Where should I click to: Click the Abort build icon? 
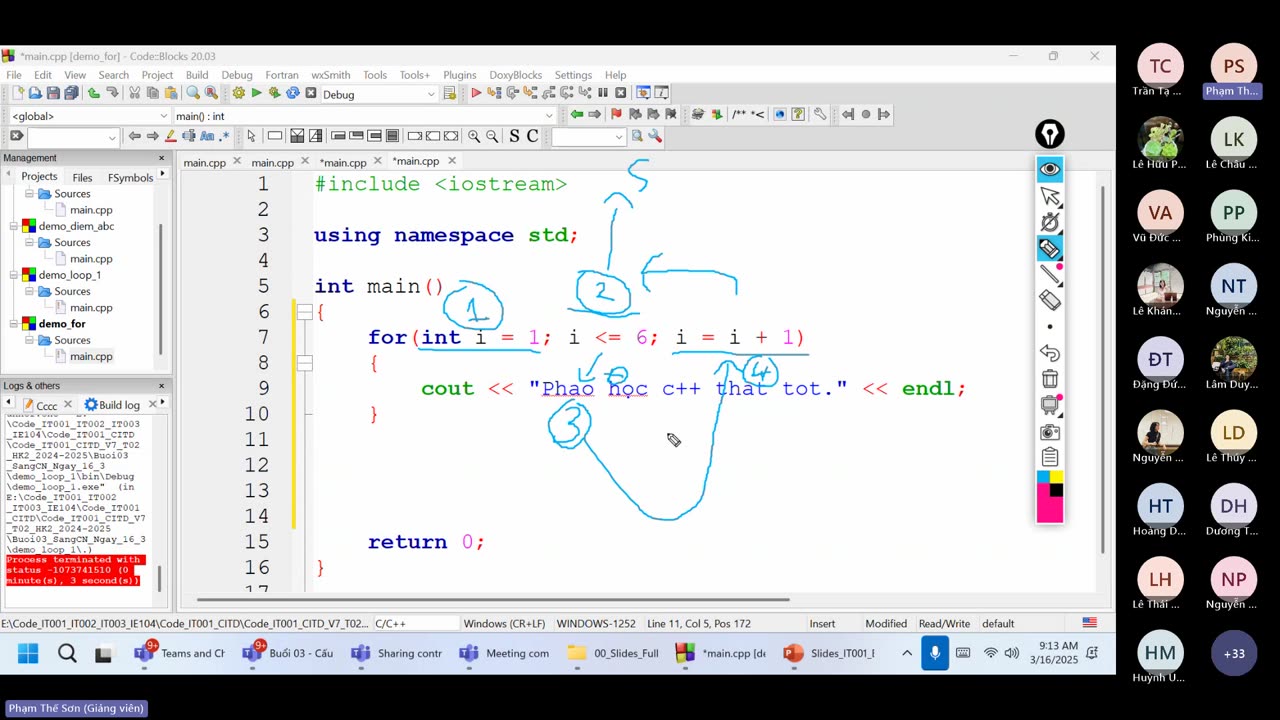311,93
